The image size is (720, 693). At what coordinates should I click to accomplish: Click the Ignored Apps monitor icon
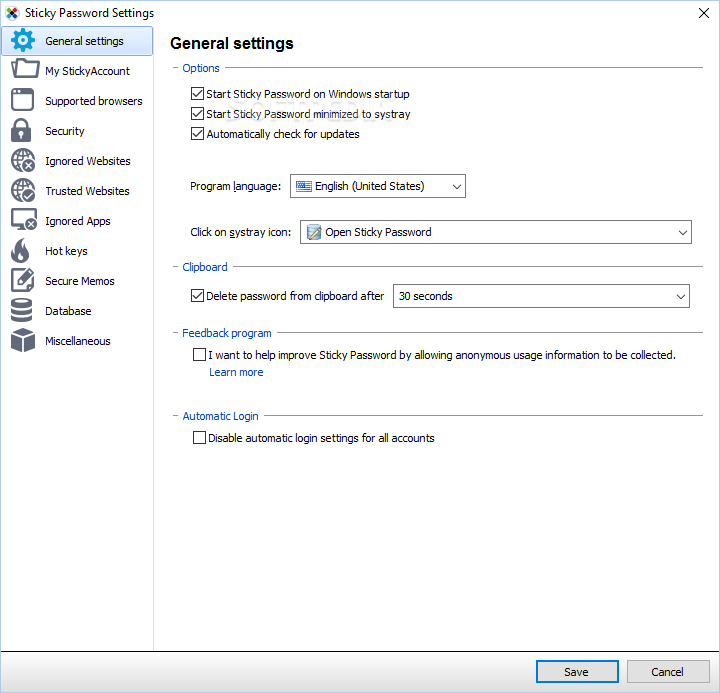pos(24,220)
